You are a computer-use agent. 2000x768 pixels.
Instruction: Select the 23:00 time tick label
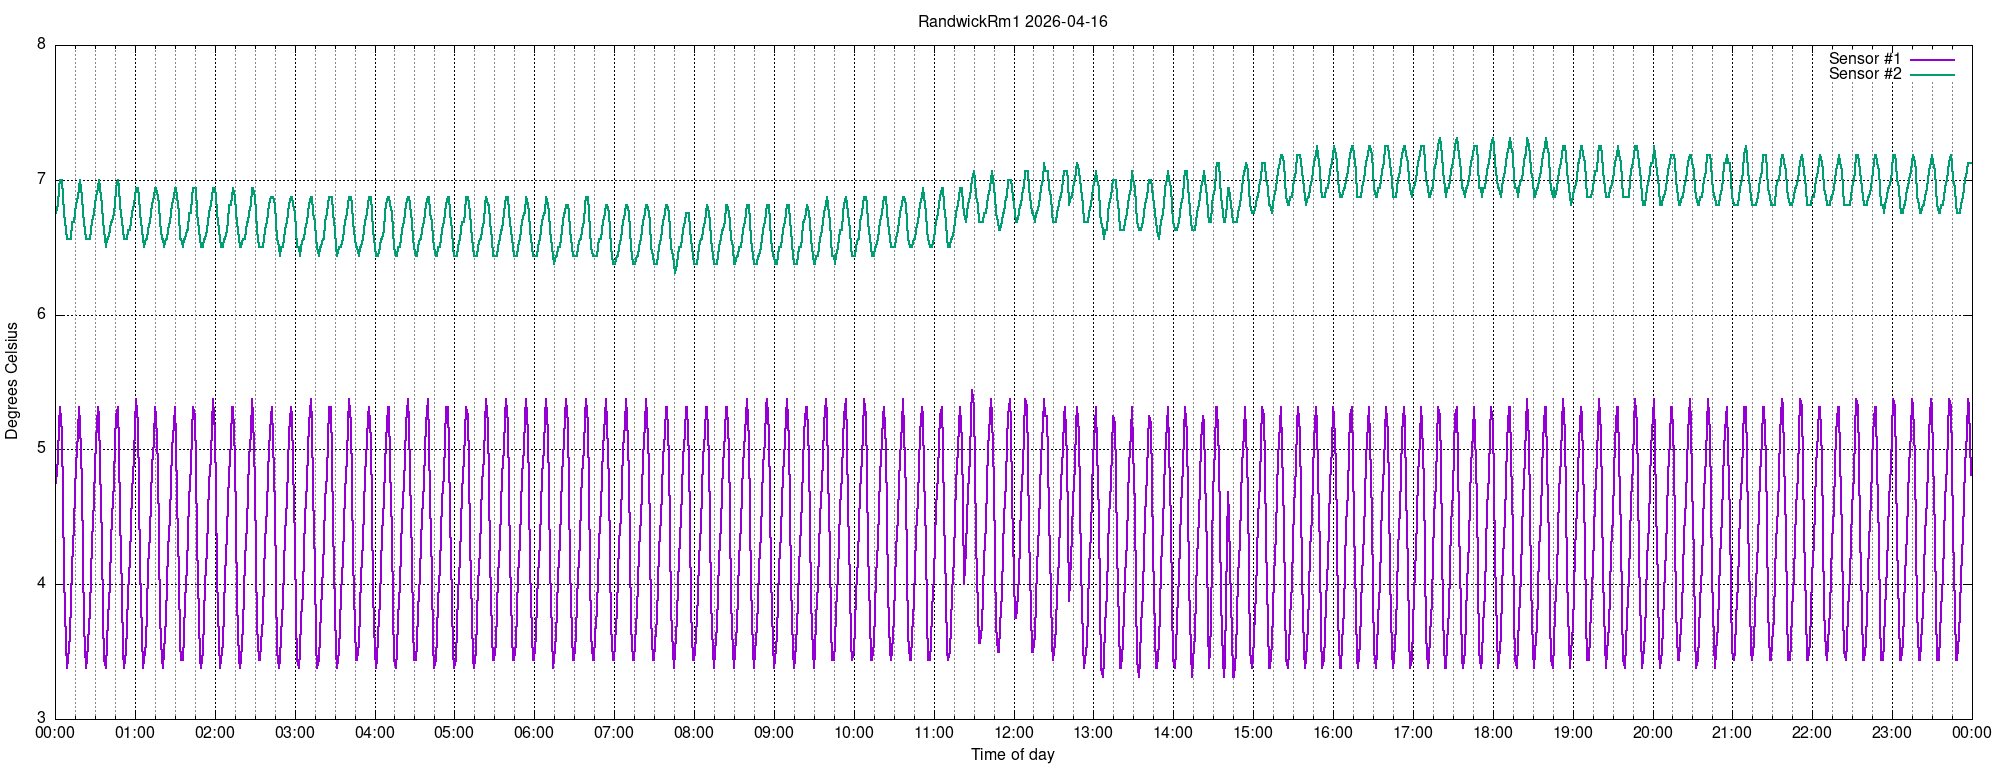click(x=1892, y=732)
